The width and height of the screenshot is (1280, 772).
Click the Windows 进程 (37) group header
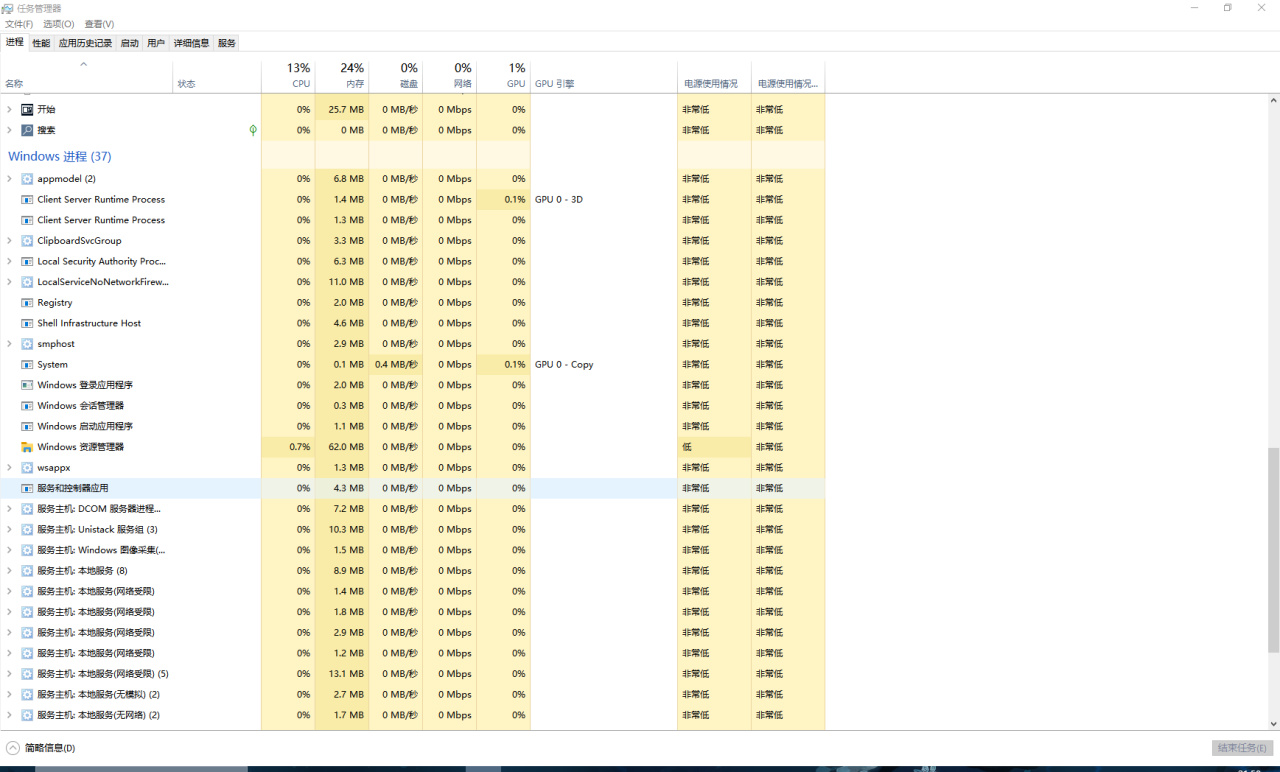(60, 156)
